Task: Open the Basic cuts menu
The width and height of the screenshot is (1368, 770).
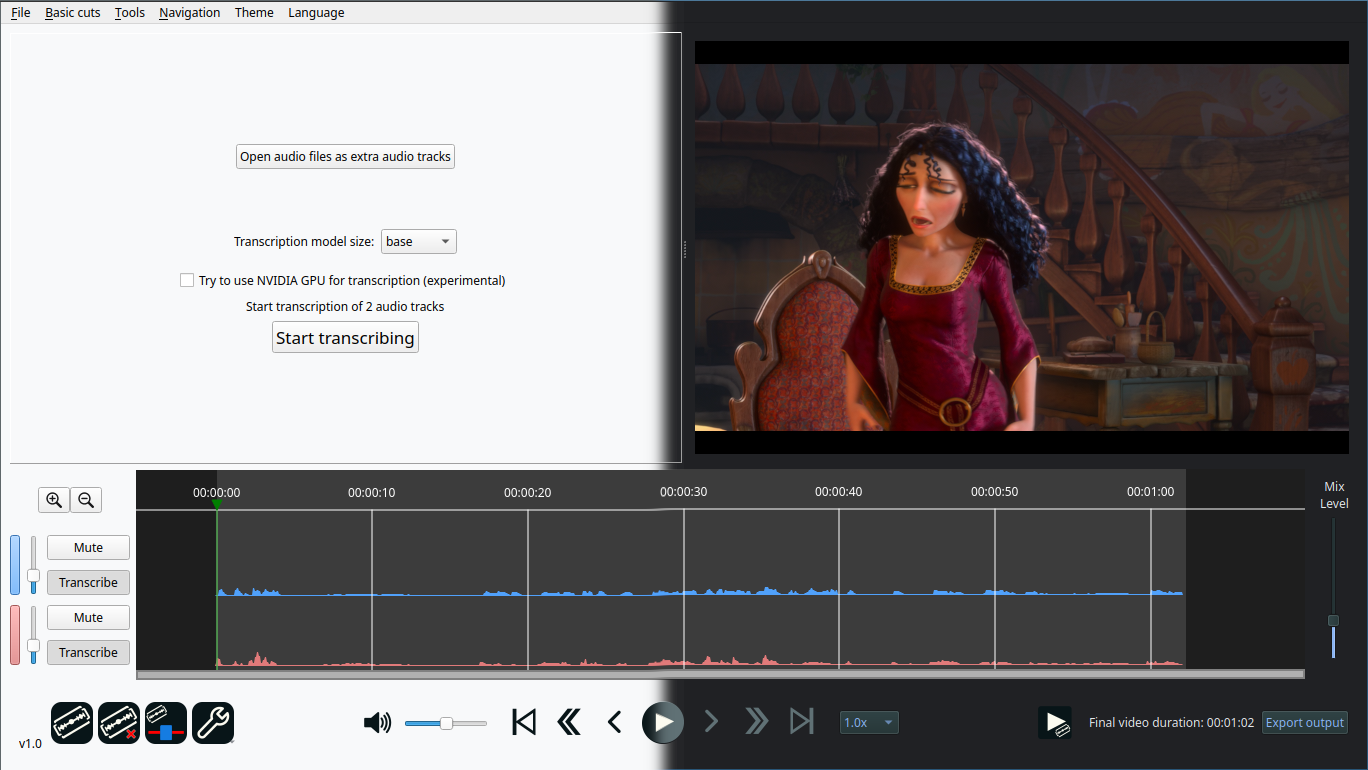Action: coord(73,13)
